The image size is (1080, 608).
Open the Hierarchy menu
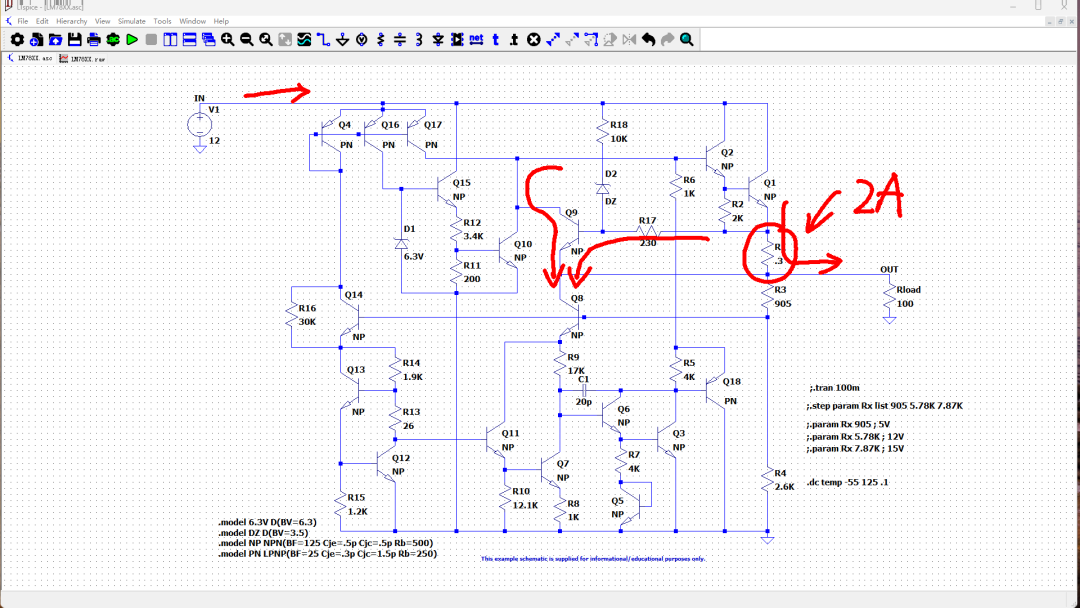coord(71,21)
